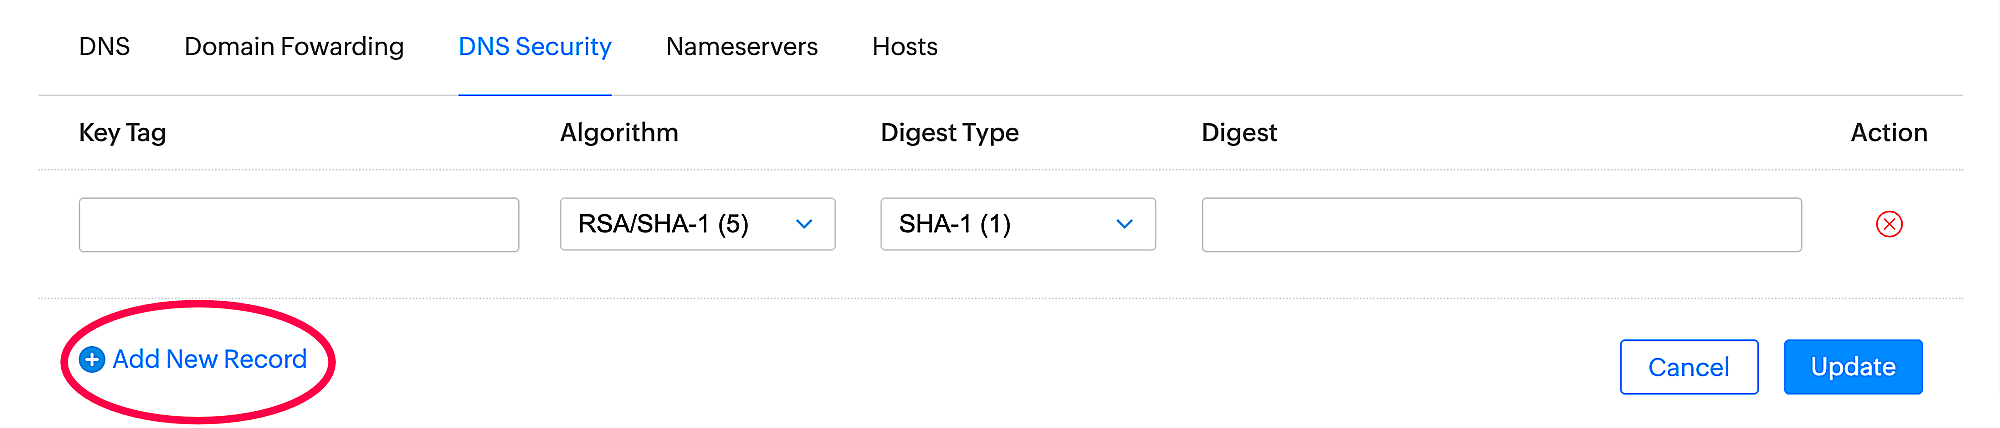Open the SHA-1 (1) digest type dropdown
This screenshot has width=2000, height=428.
tap(1018, 224)
